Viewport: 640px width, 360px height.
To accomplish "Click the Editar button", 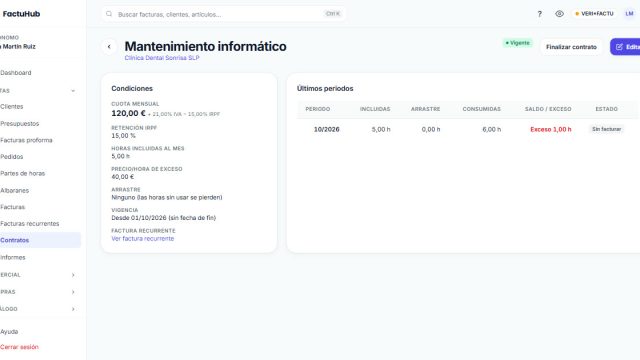I will (x=626, y=47).
